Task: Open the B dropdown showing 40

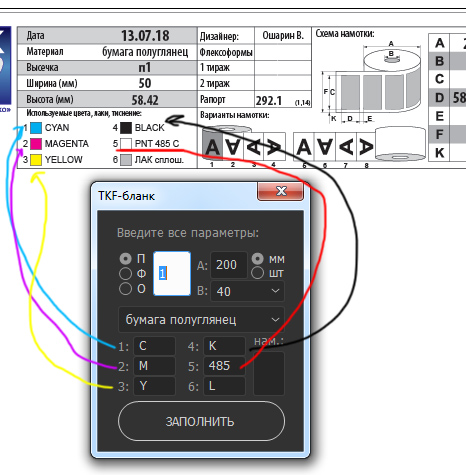Action: pyautogui.click(x=247, y=291)
